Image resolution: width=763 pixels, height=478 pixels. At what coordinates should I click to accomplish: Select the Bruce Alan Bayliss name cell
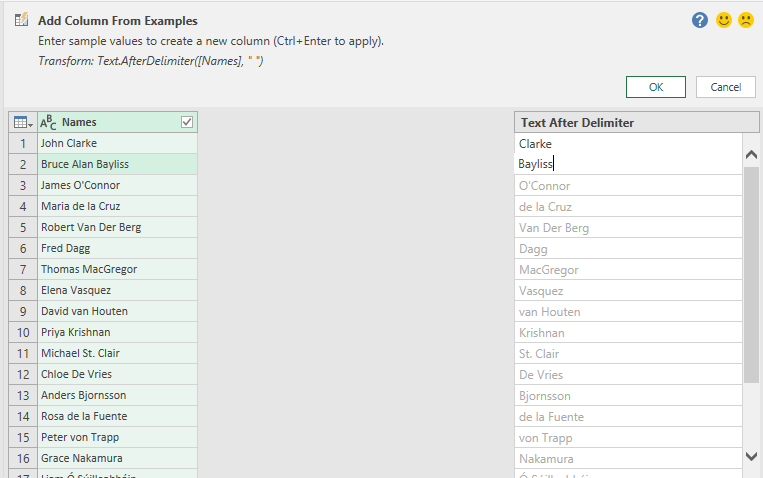(117, 164)
